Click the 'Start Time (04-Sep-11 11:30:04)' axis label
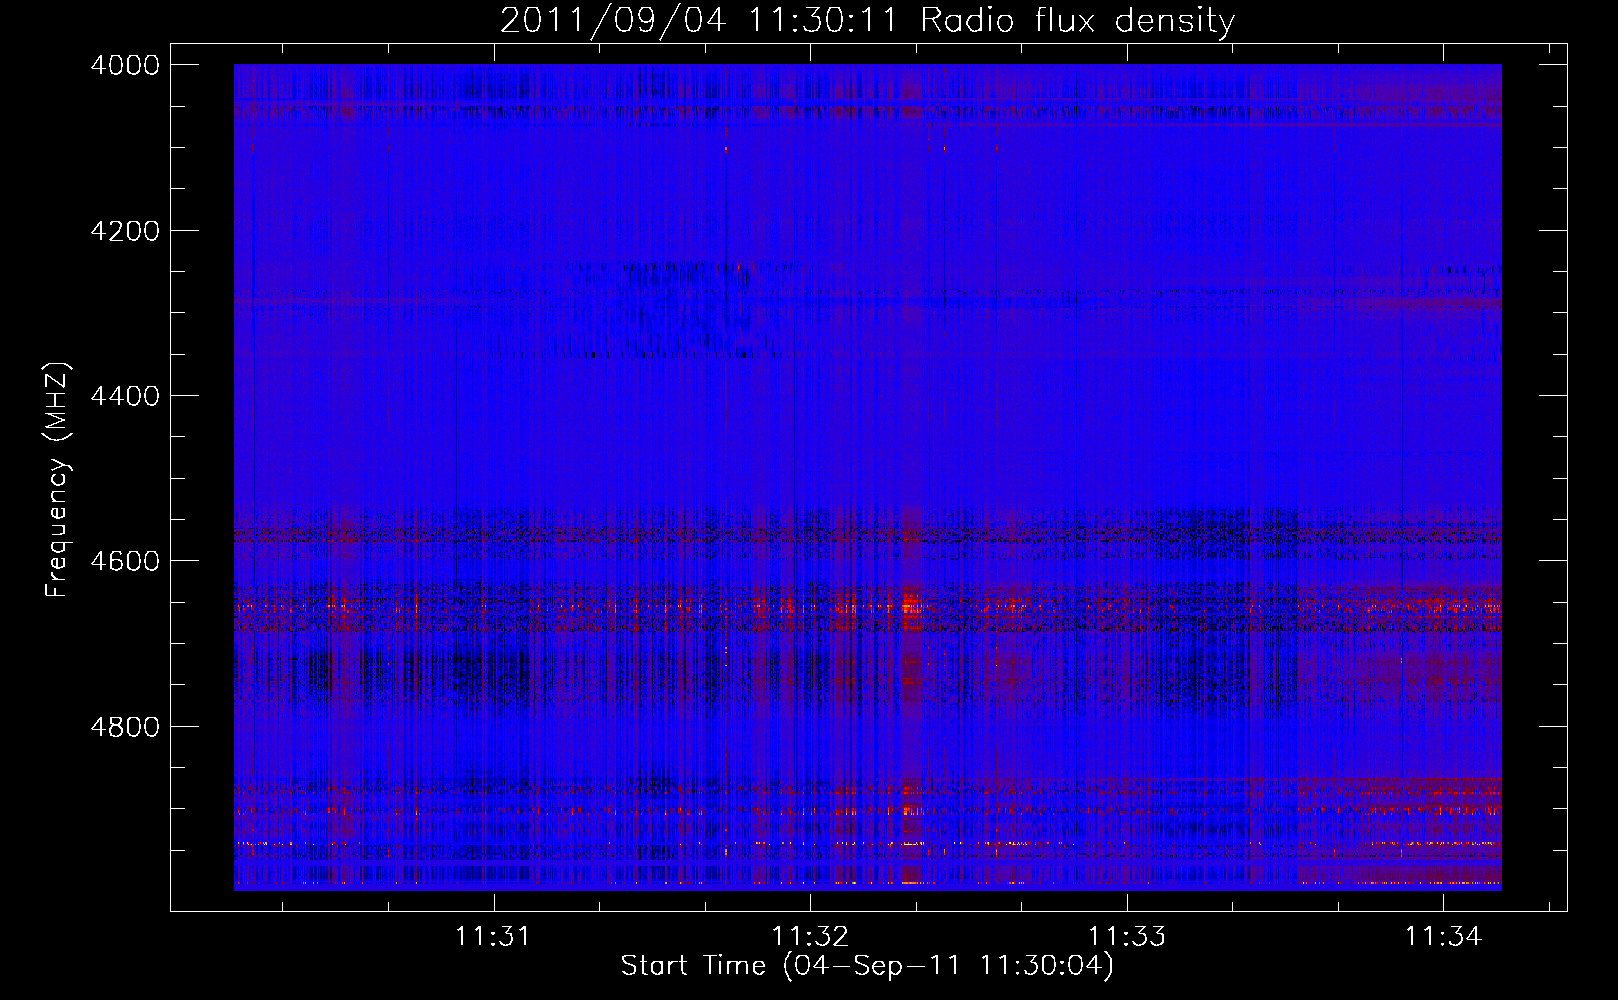Viewport: 1618px width, 1000px height. click(x=867, y=966)
